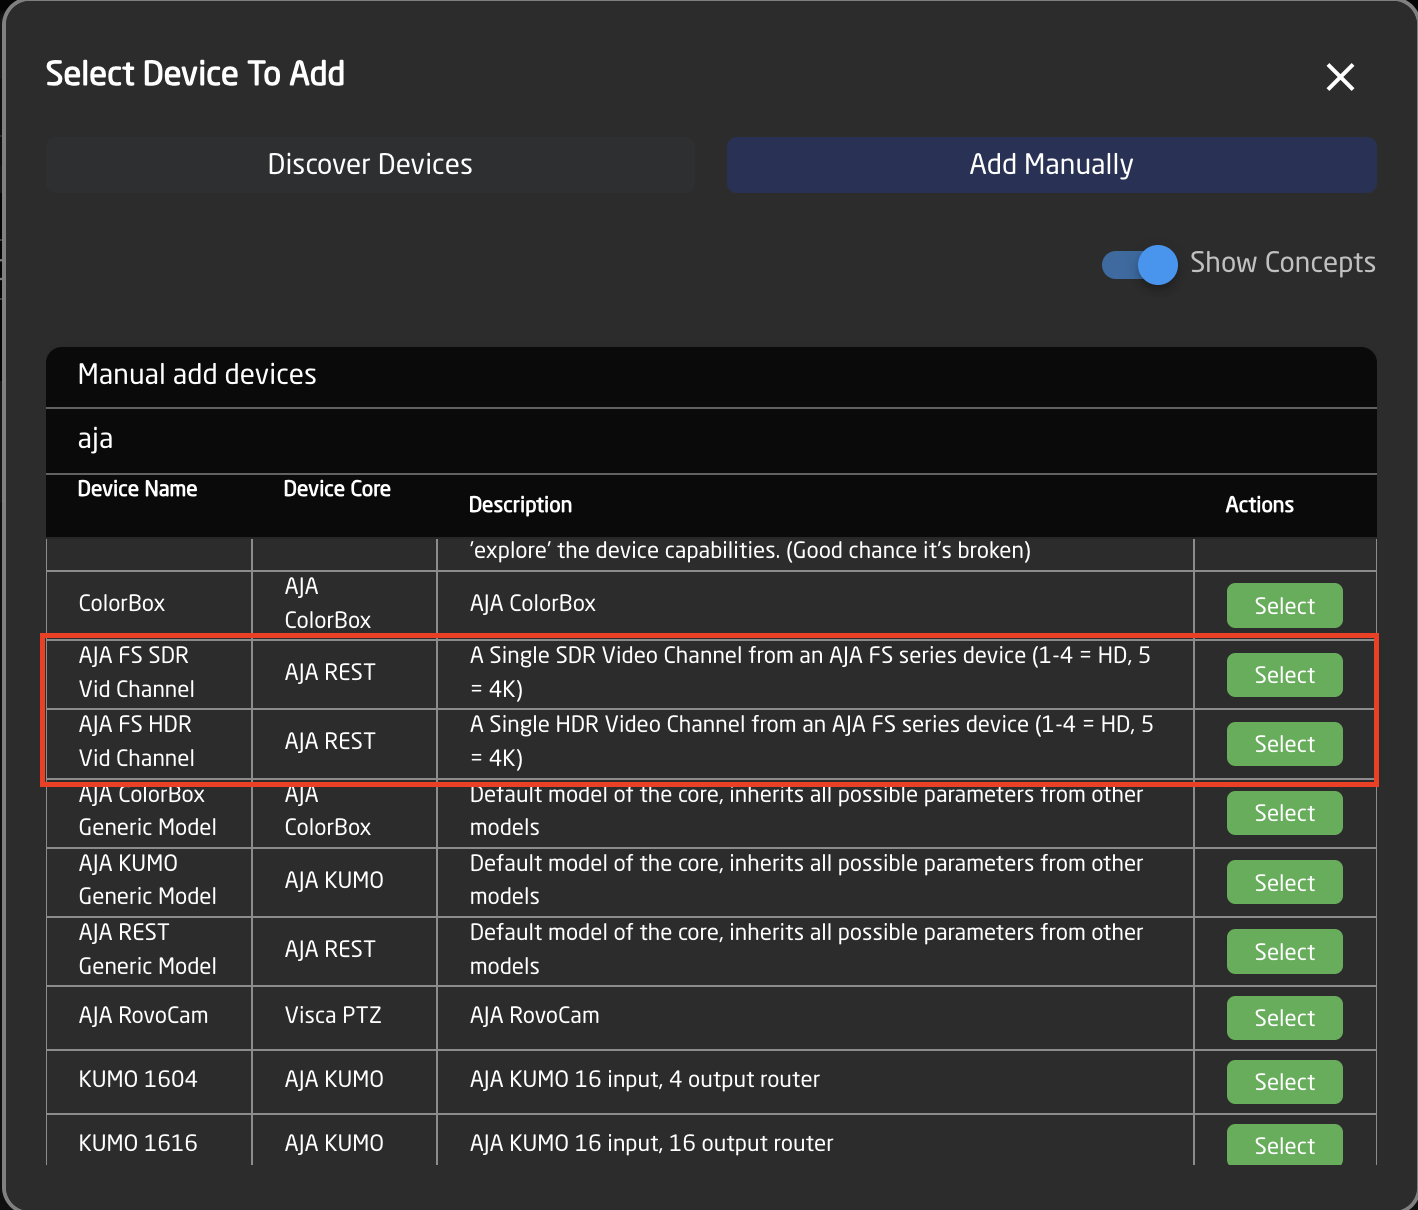Open the Add Manually tab
Screen dimensions: 1418x1210
click(x=1051, y=165)
